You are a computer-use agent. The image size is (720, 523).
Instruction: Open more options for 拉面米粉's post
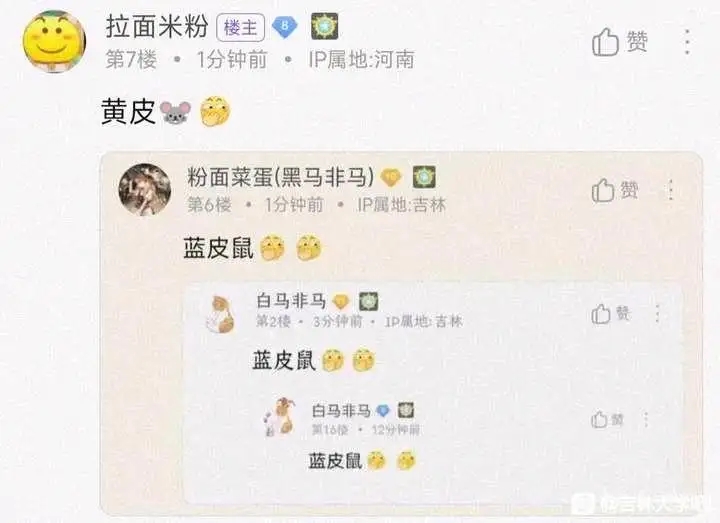click(687, 42)
